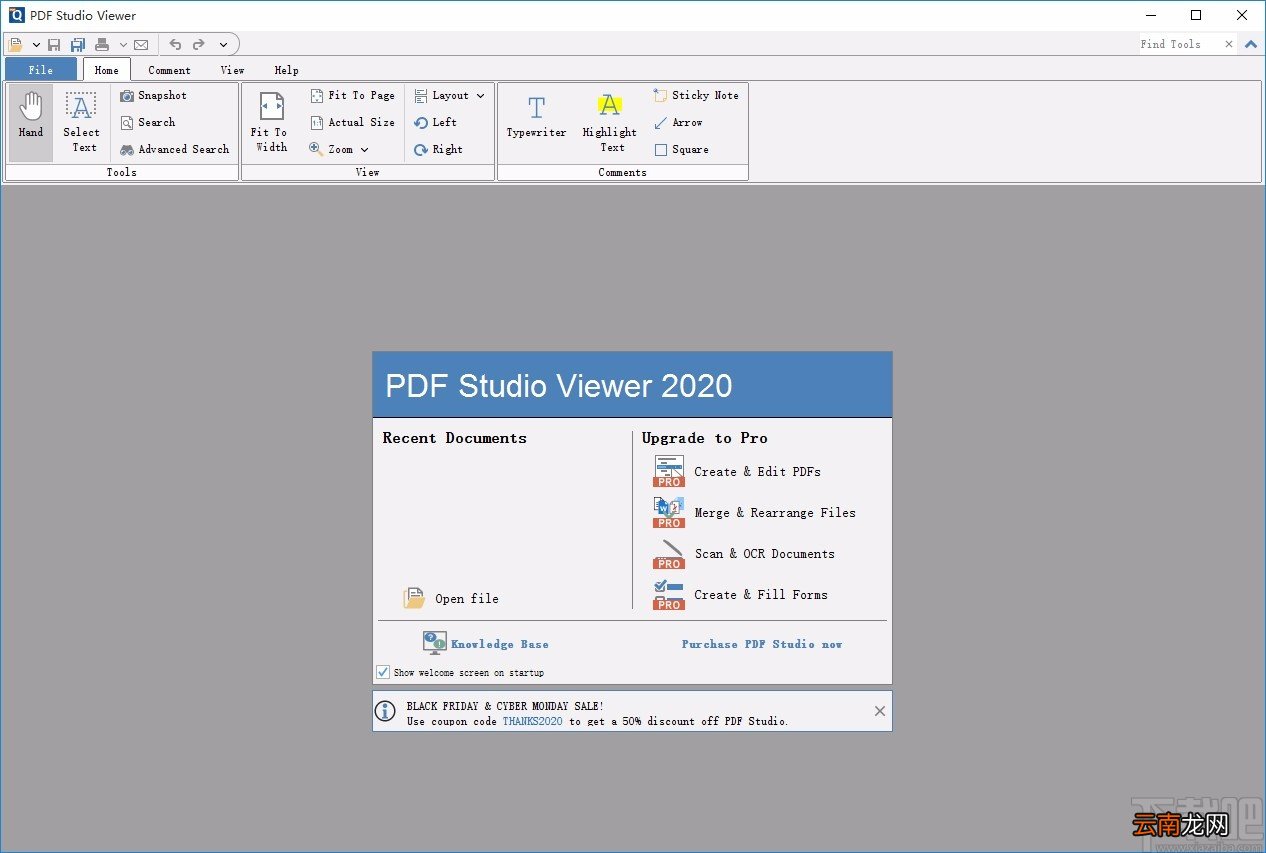
Task: Open the Layout dropdown menu
Action: point(449,95)
